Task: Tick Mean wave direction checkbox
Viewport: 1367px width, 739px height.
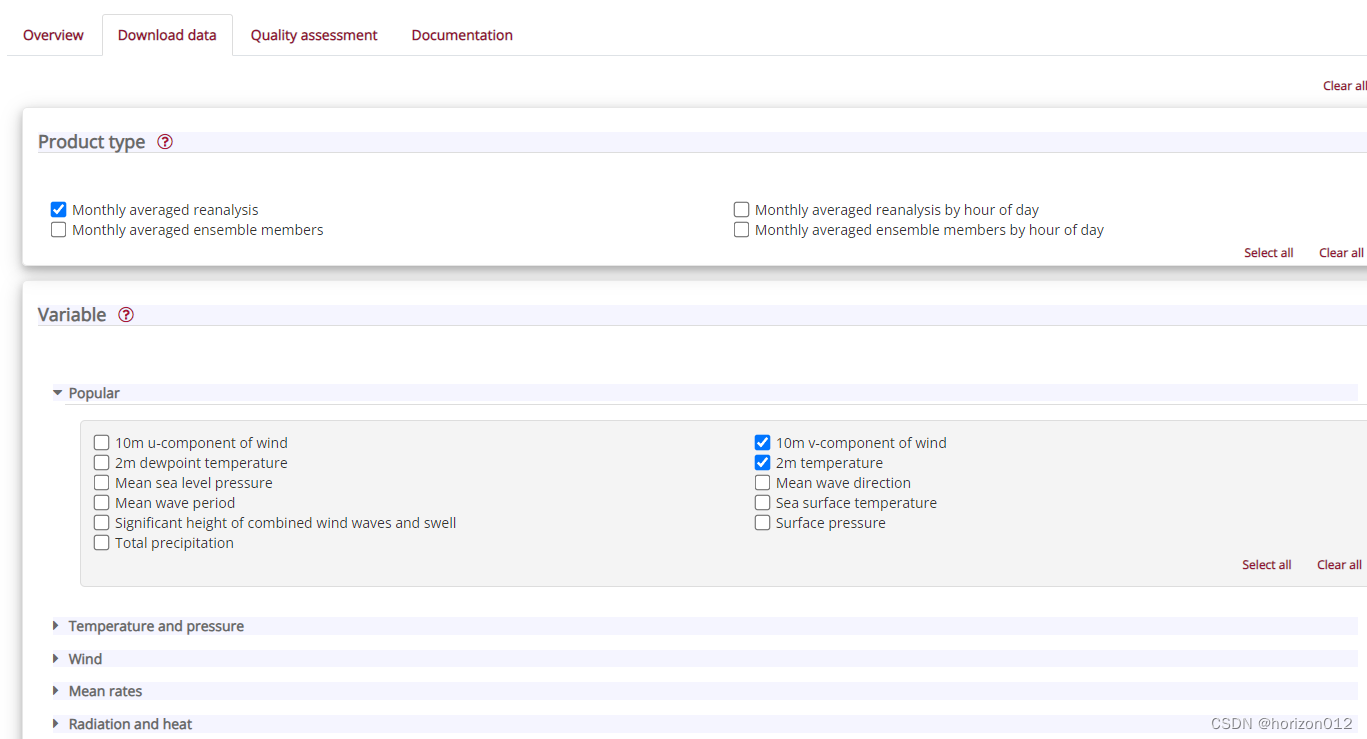Action: (762, 483)
